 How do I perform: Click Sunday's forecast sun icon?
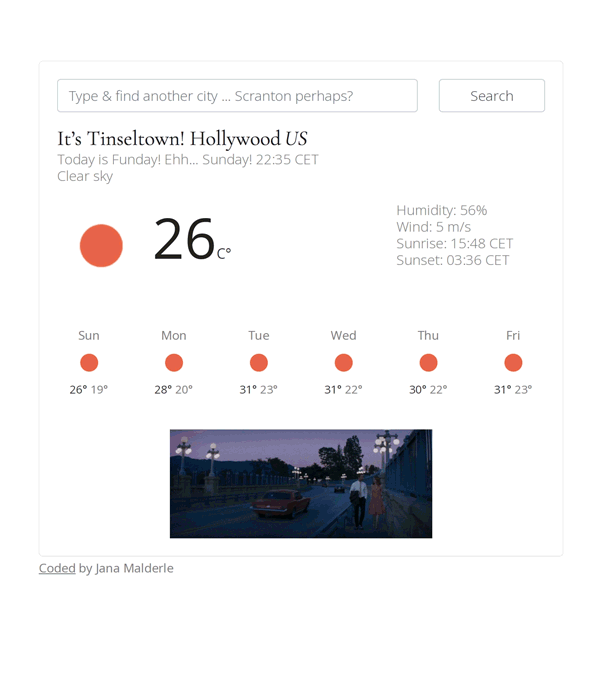[x=89, y=362]
